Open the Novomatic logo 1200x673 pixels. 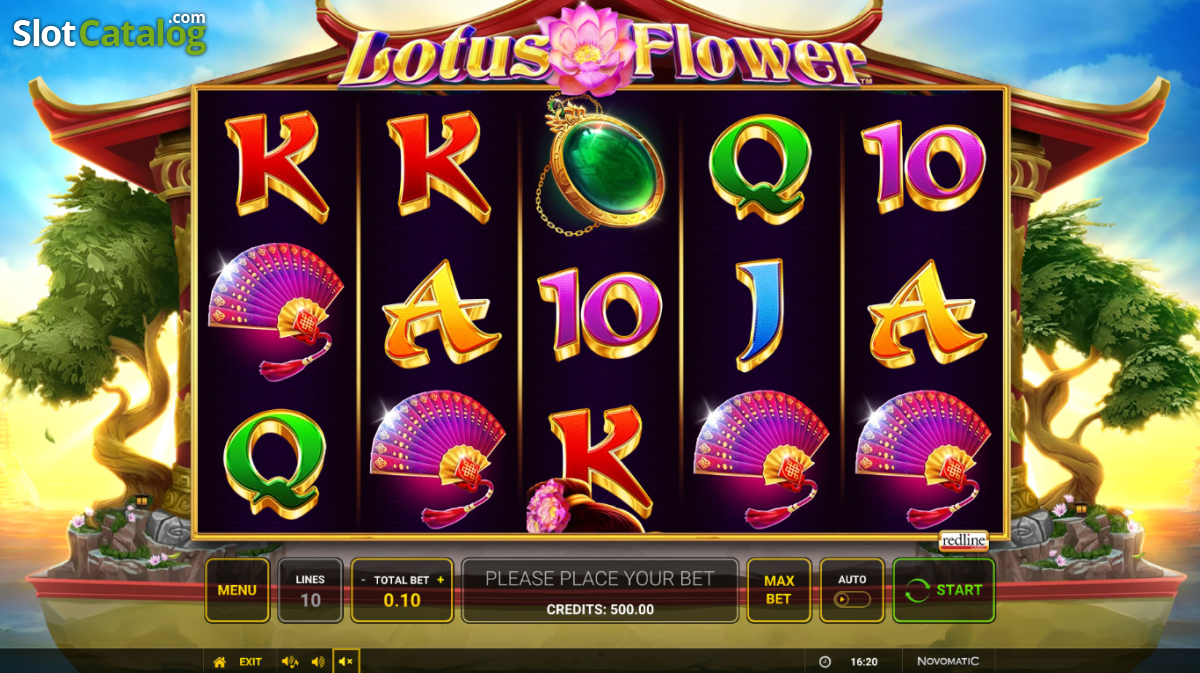pos(948,662)
